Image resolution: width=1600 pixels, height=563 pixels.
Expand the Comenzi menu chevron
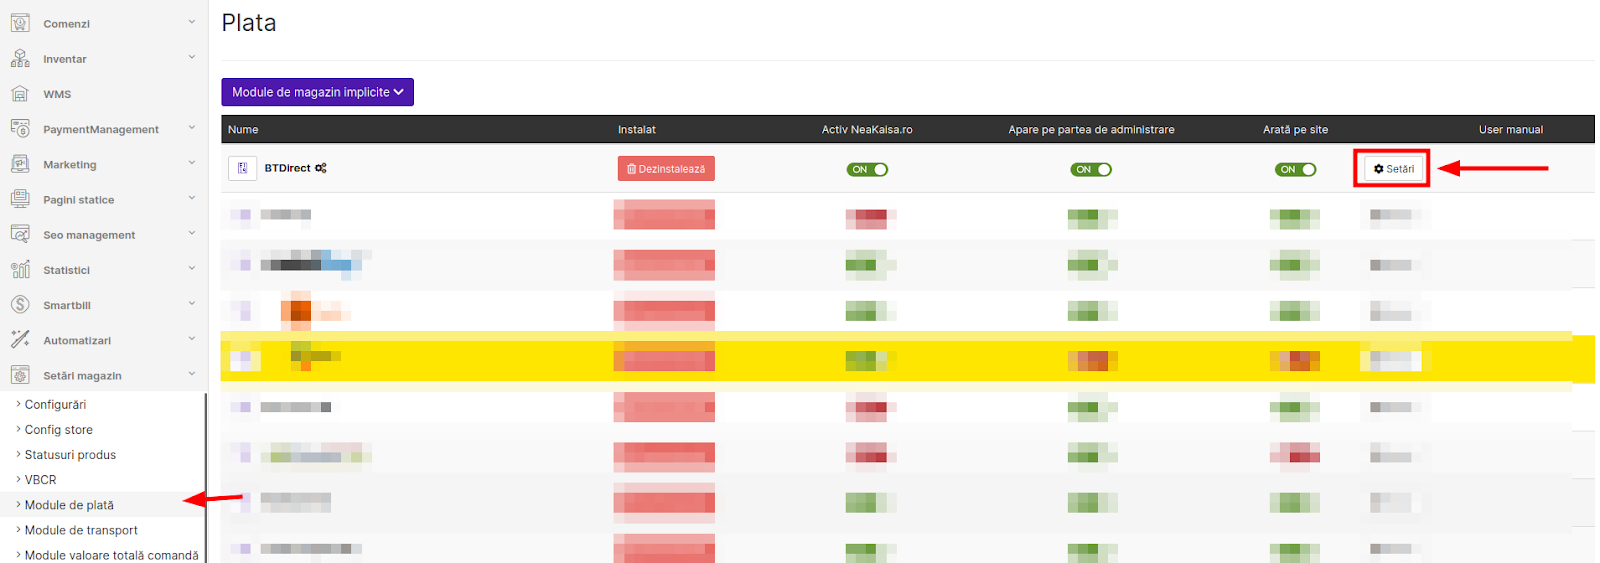tap(191, 22)
